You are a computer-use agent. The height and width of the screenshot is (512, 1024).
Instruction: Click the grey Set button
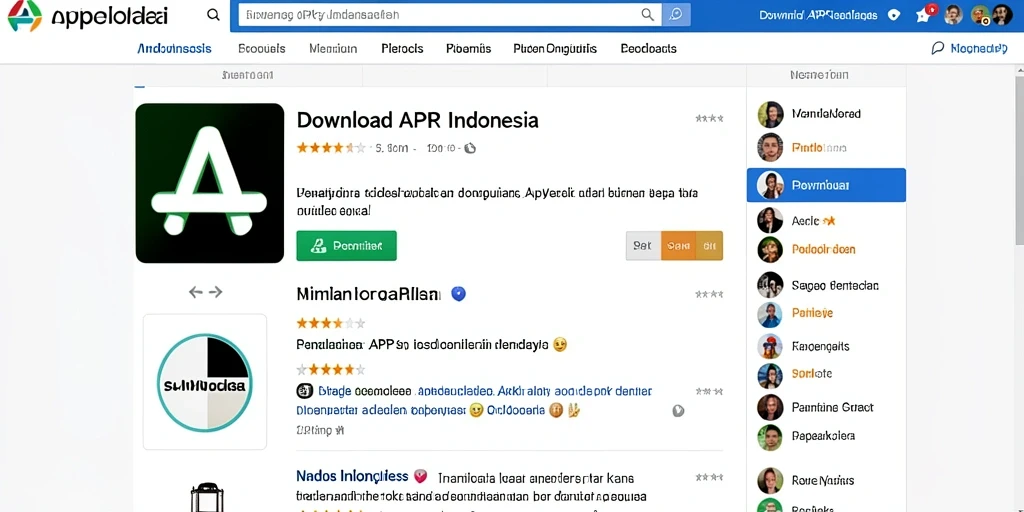[x=643, y=246]
